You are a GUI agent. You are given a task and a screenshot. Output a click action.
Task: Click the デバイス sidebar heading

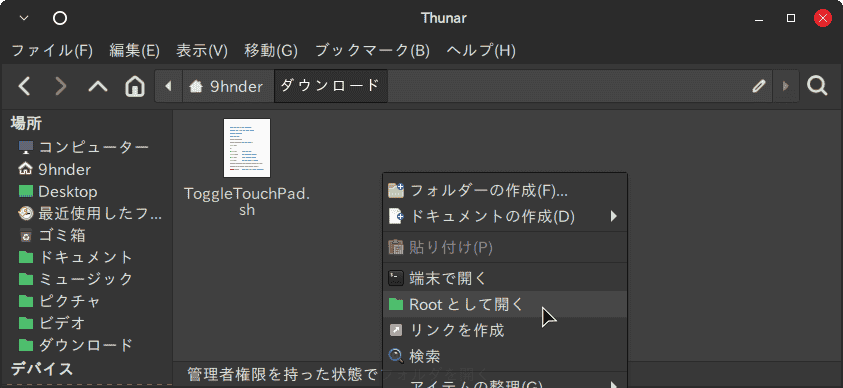pyautogui.click(x=42, y=369)
